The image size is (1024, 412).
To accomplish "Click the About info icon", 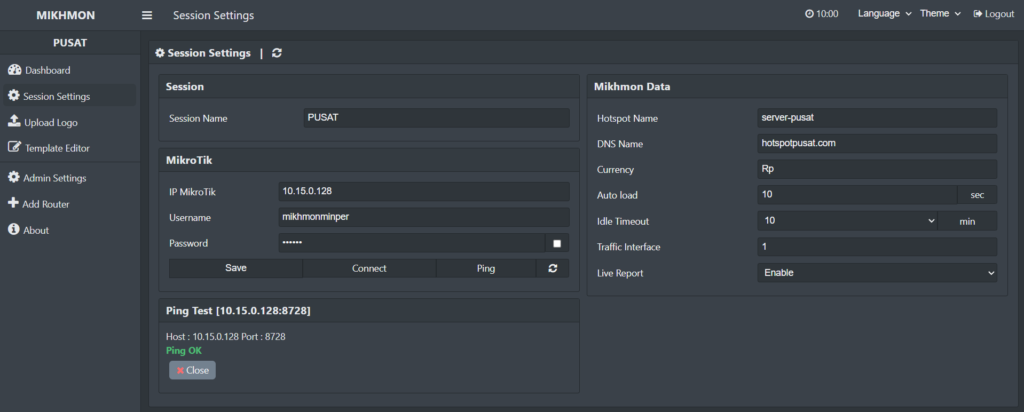I will [13, 230].
